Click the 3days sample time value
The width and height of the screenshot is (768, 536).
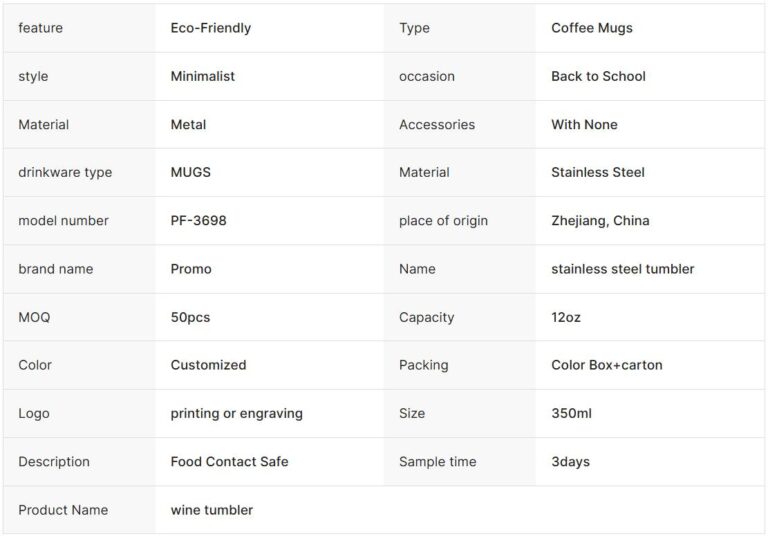(x=570, y=461)
